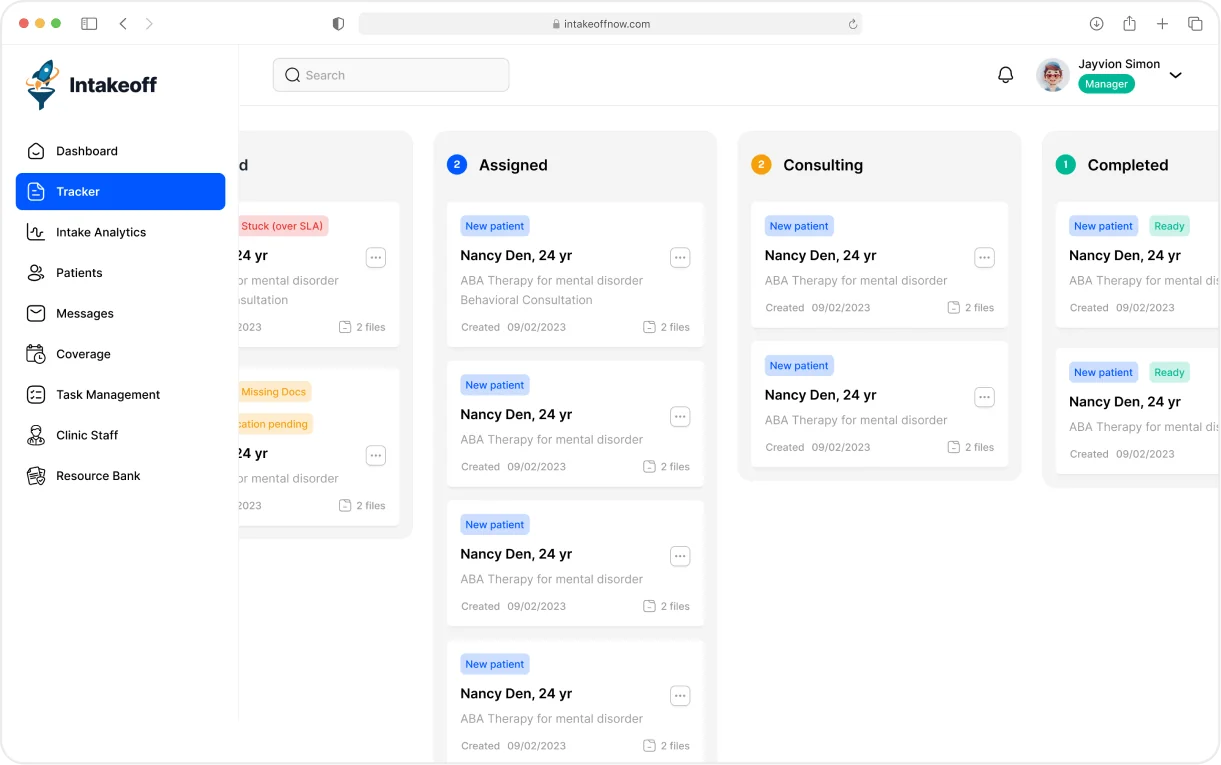Focus the Search input field
The width and height of the screenshot is (1221, 765).
coord(391,75)
